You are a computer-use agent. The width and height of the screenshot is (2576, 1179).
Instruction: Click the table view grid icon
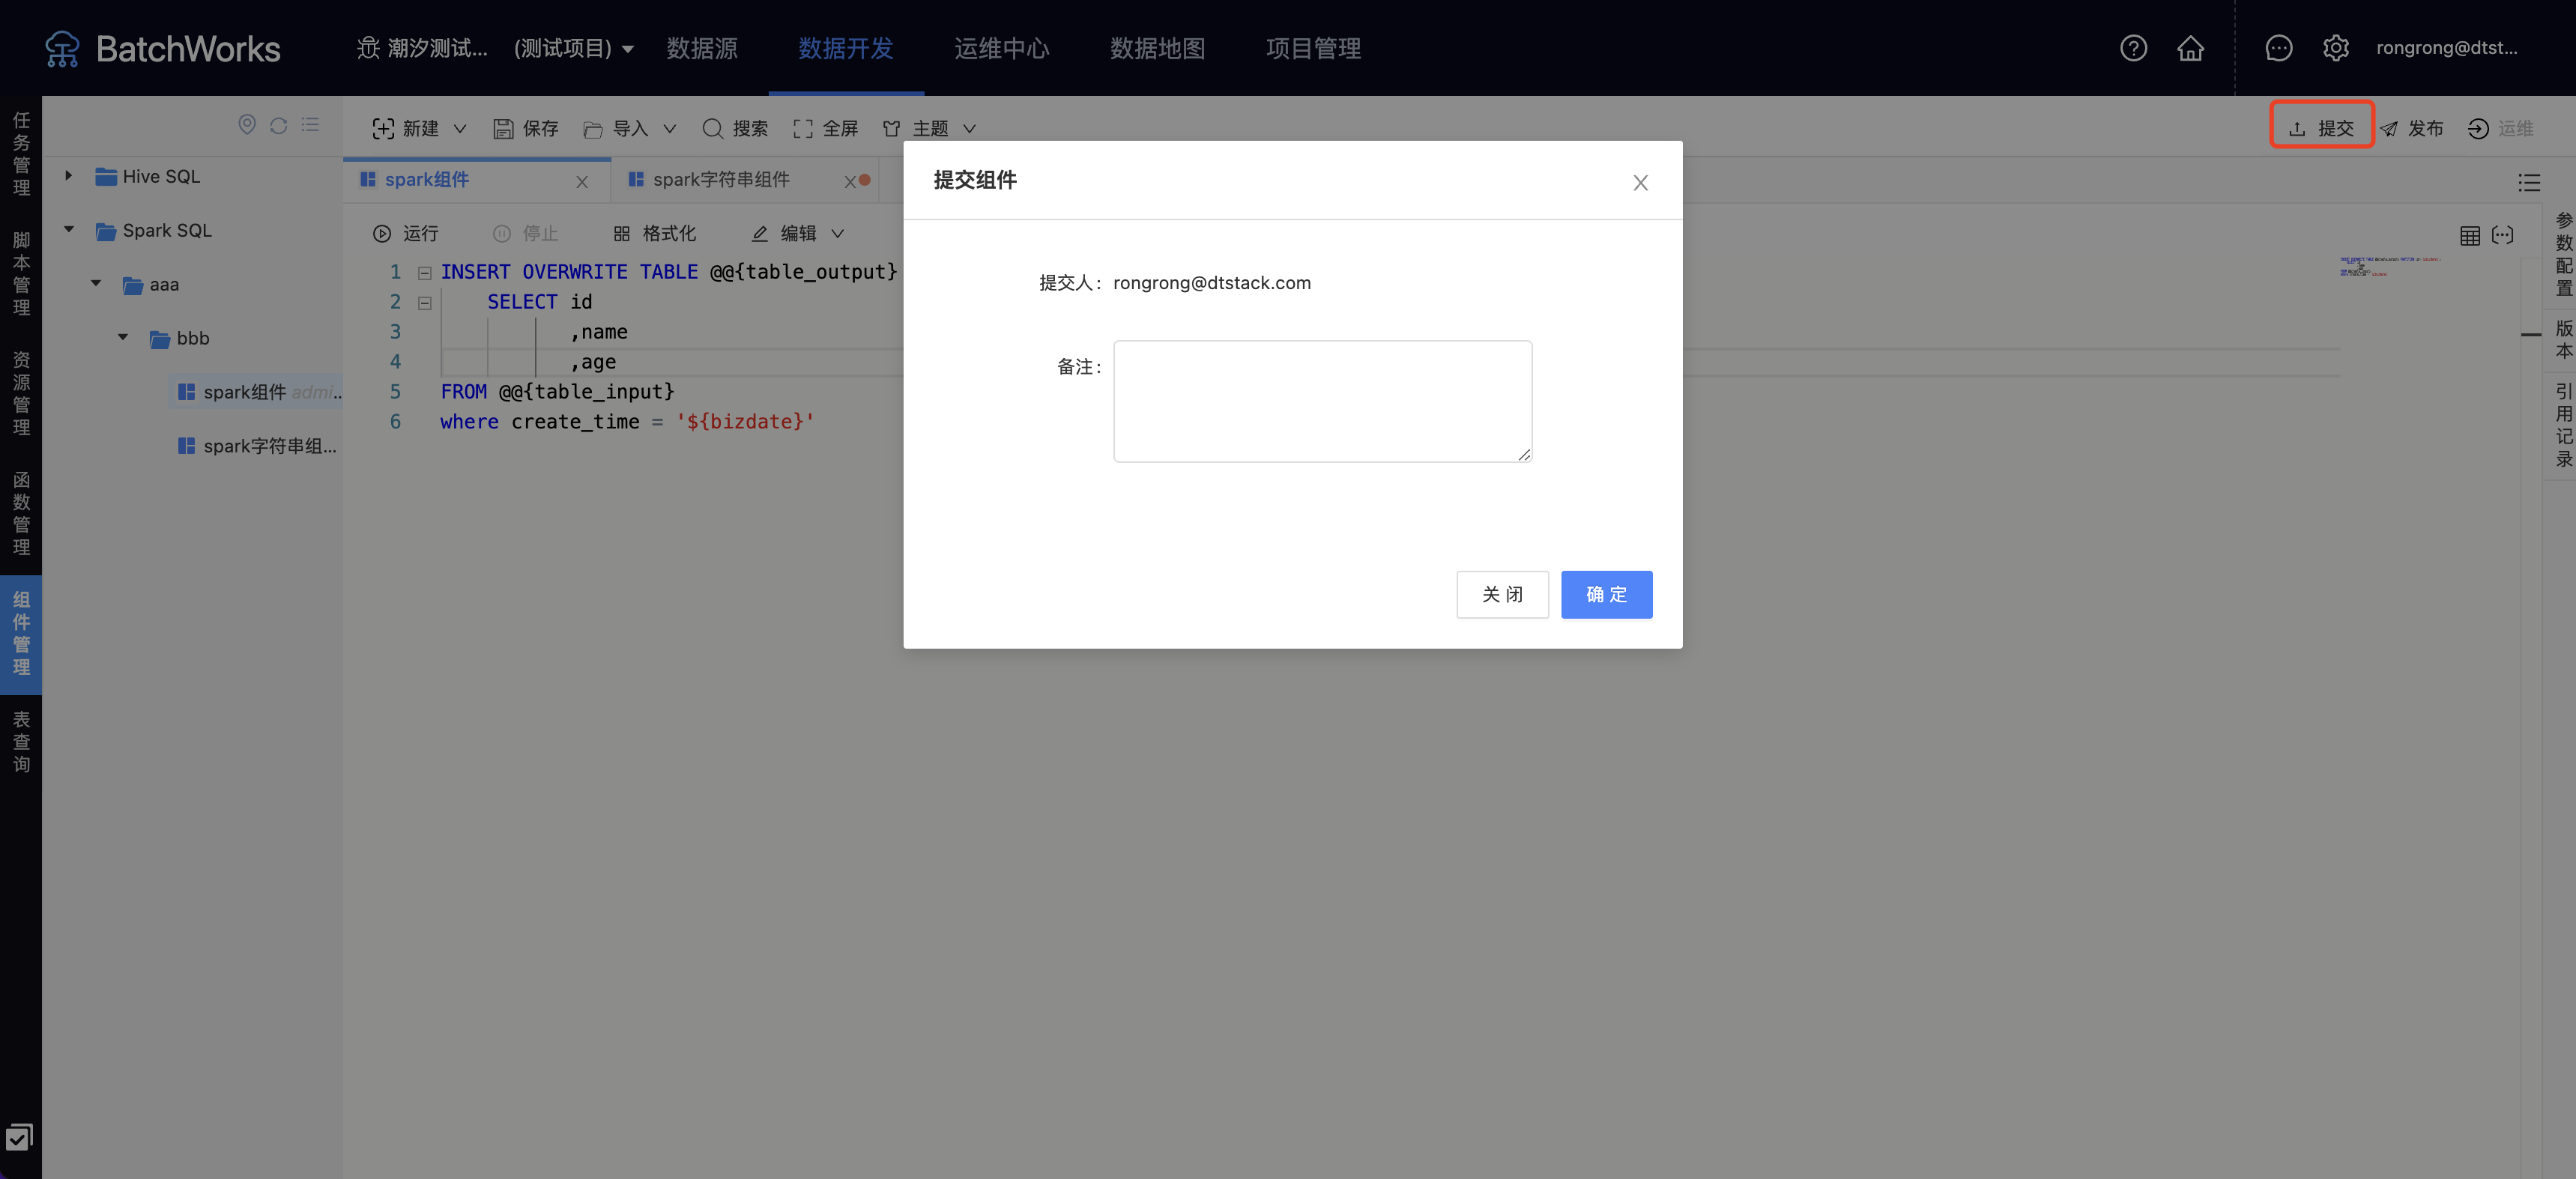click(2469, 235)
